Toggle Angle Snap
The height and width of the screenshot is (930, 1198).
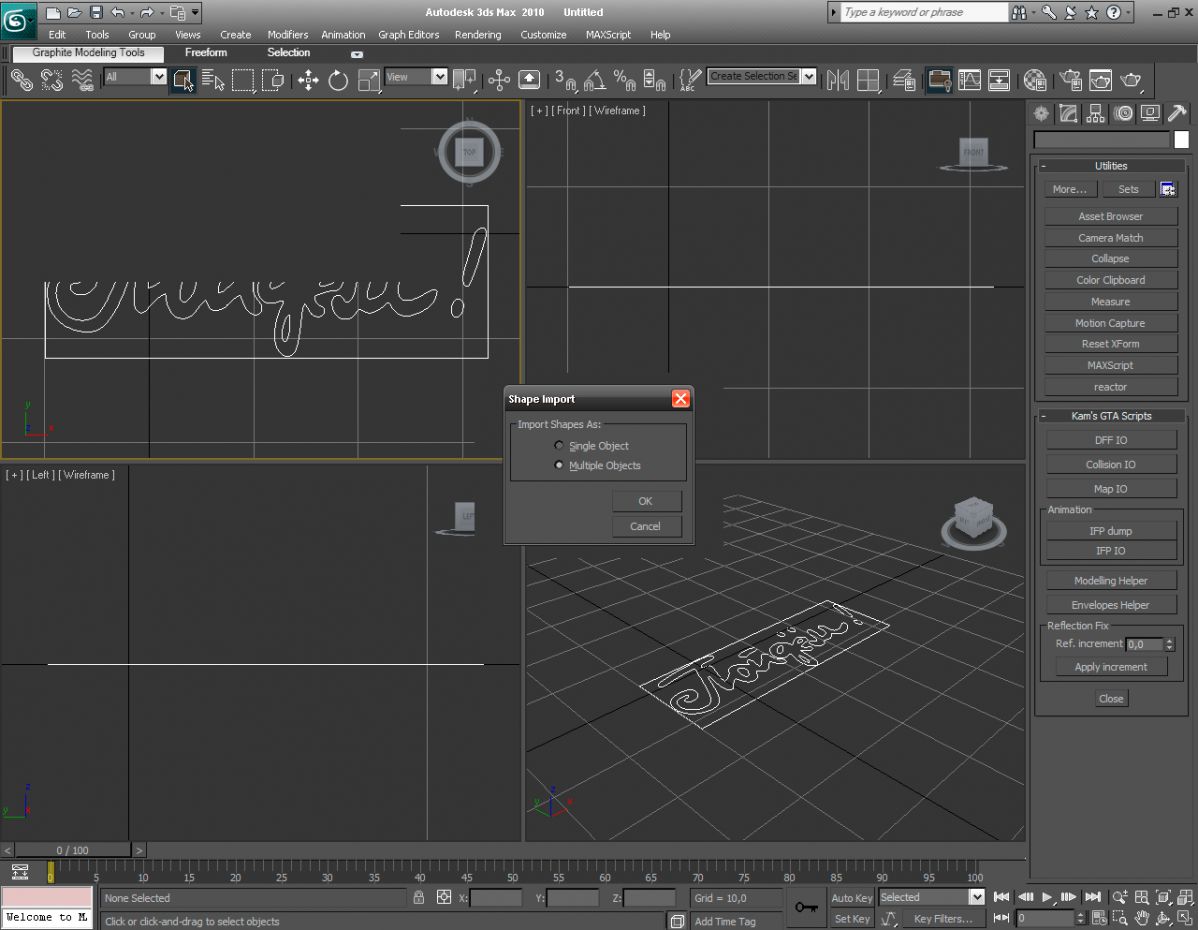pos(594,79)
